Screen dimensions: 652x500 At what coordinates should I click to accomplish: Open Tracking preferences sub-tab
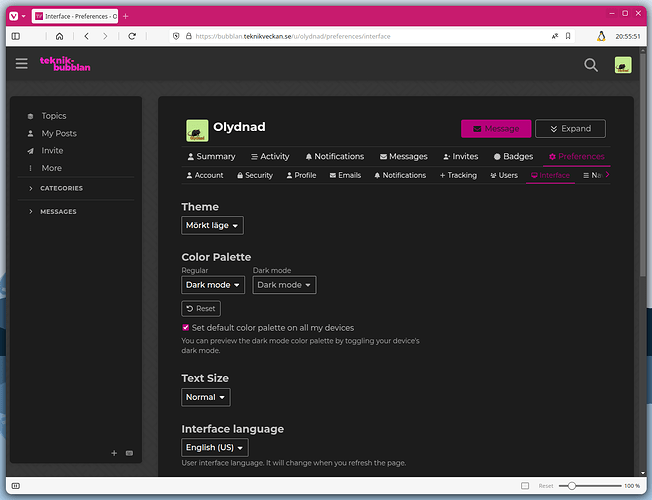pos(458,175)
